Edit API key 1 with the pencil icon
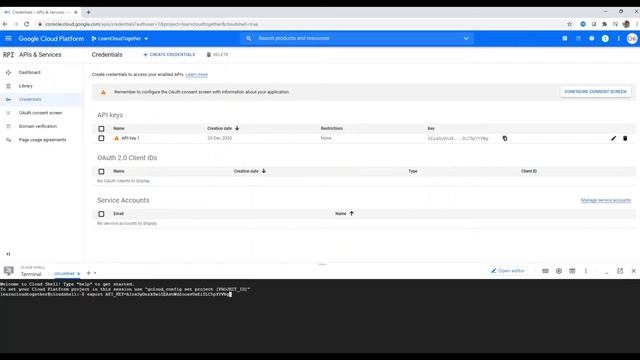Screen dimensions: 640x360 coord(613,138)
